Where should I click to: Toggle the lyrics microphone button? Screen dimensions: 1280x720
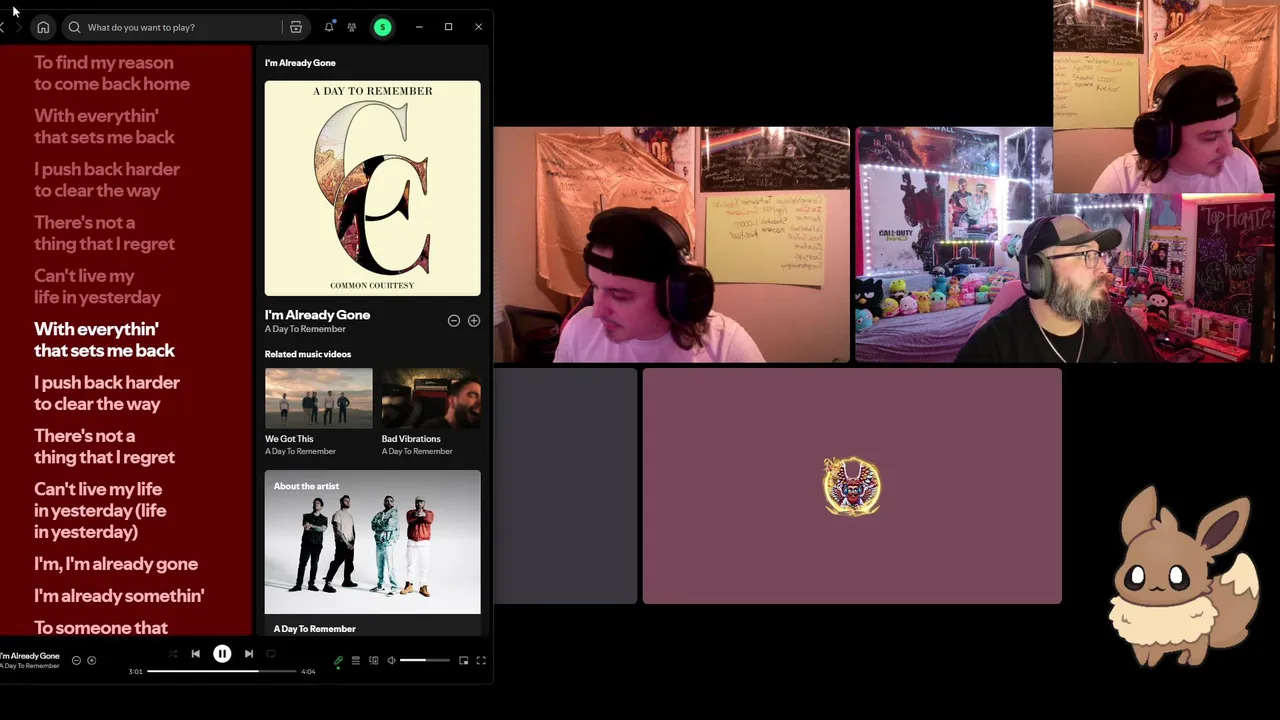[338, 661]
